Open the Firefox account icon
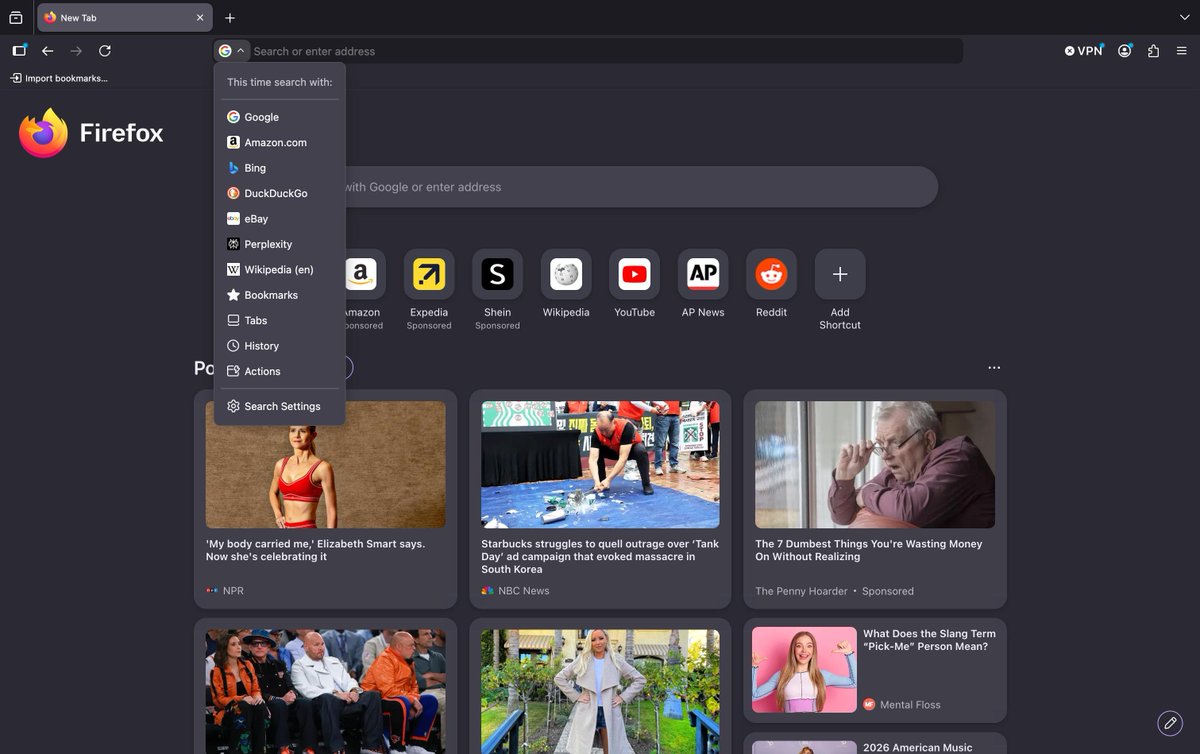 pos(1125,51)
